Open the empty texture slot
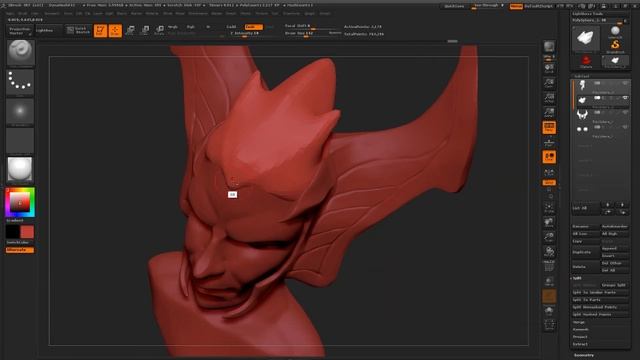The height and width of the screenshot is (360, 640). 20,140
